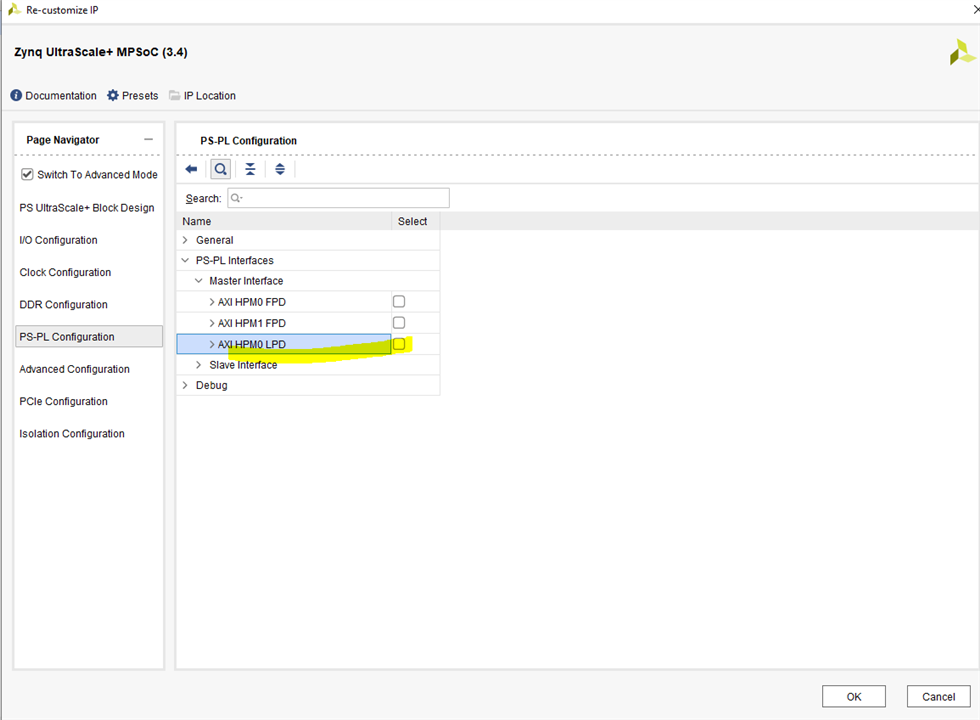Enable the AXI HPM0 FPD checkbox
This screenshot has width=980, height=720.
pyautogui.click(x=399, y=301)
